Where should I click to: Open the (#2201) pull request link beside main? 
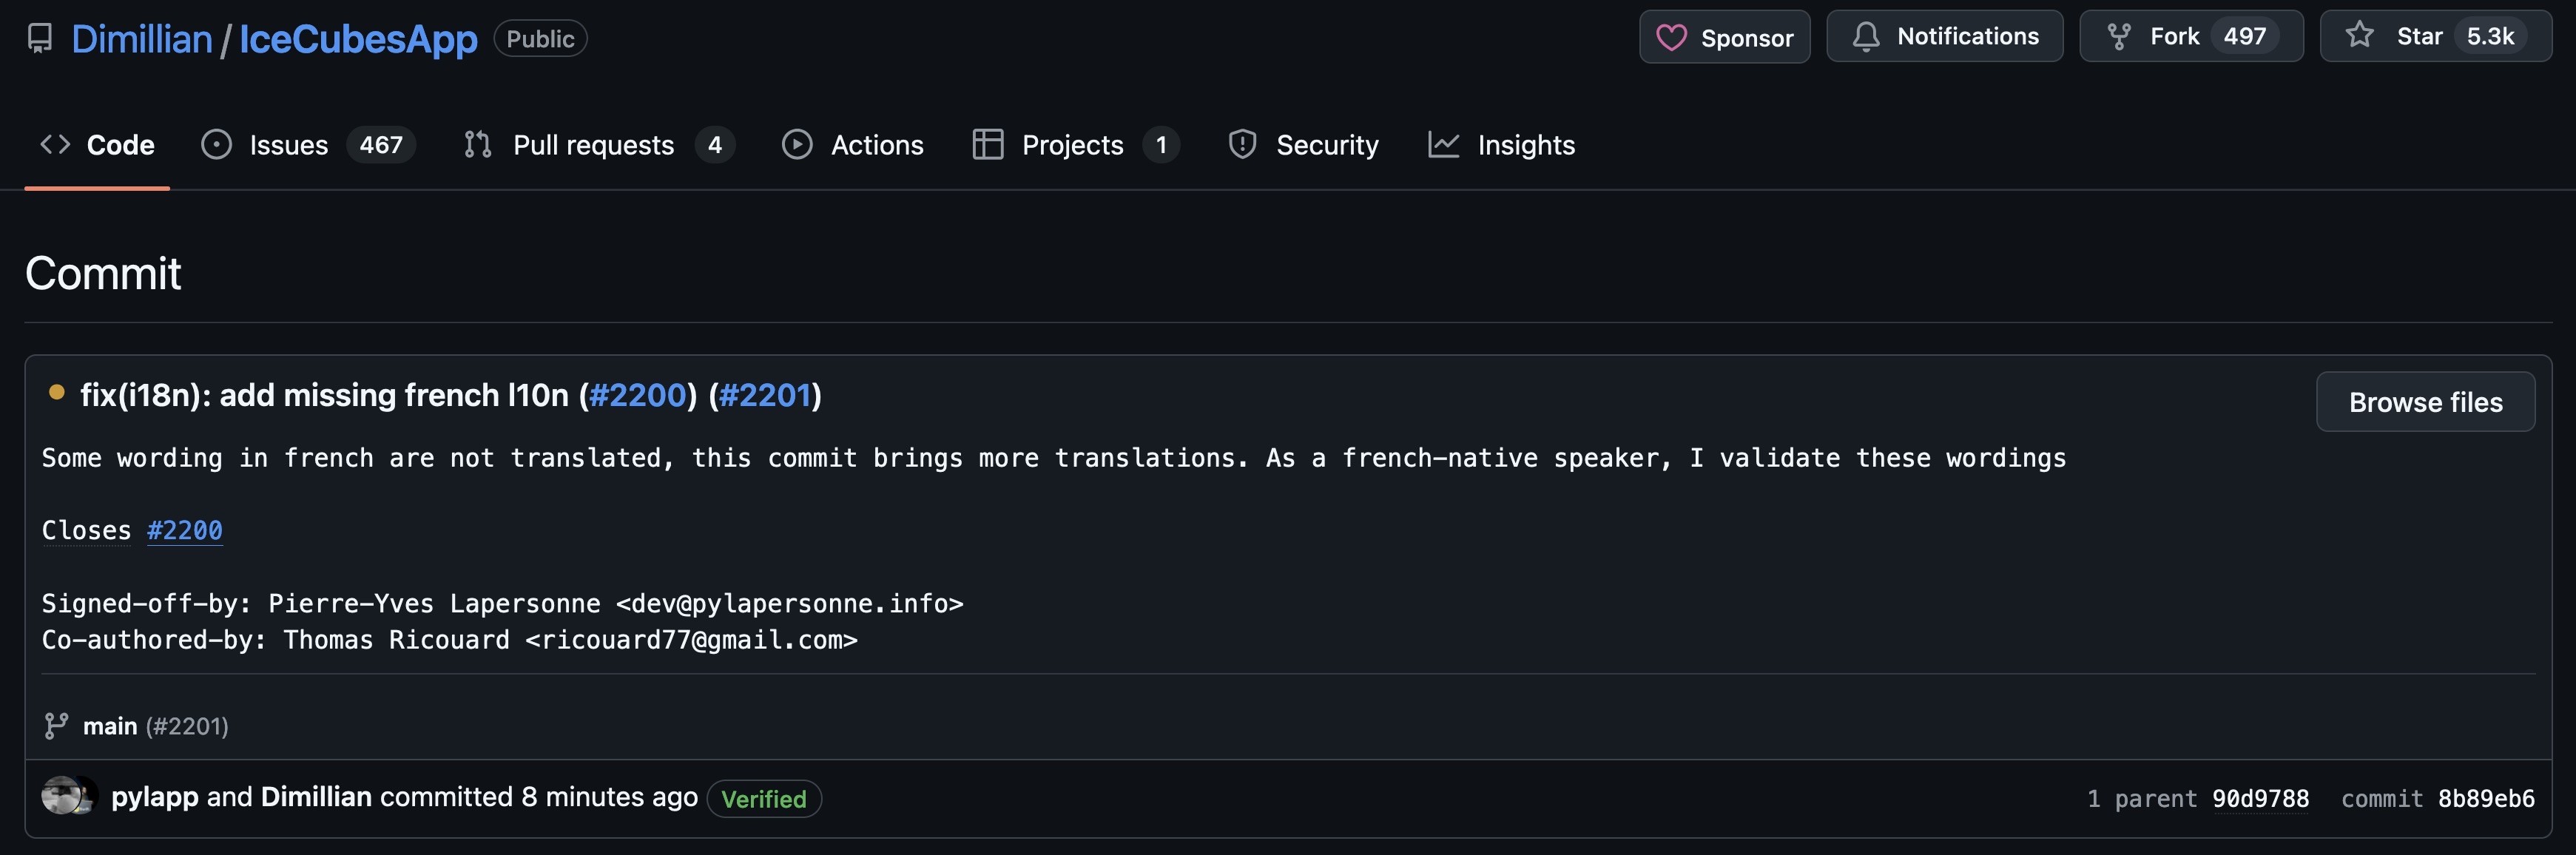pyautogui.click(x=187, y=726)
